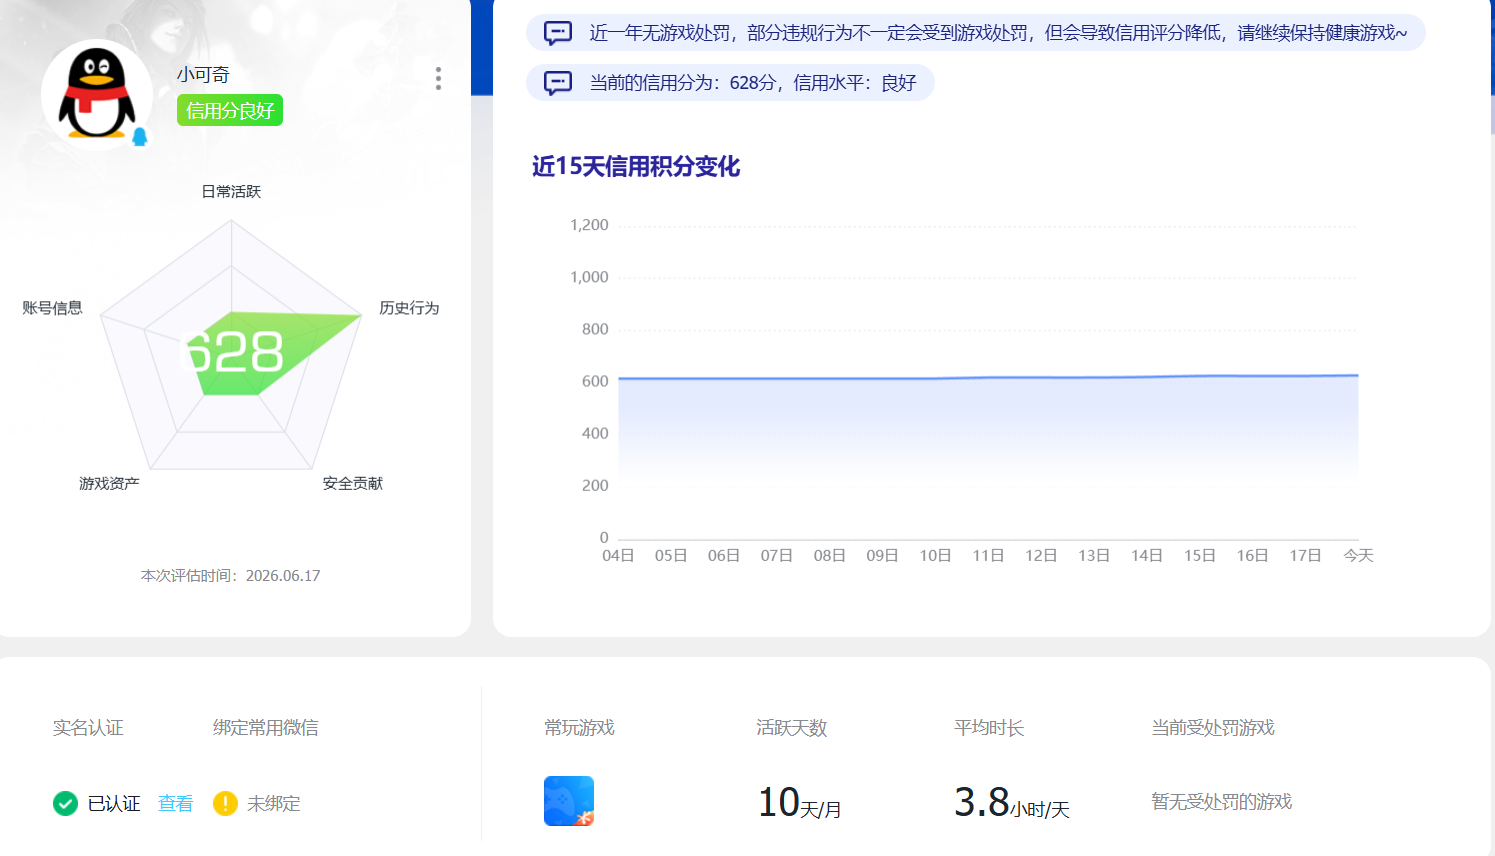The image size is (1495, 856).
Task: Click the chat icon beside 当前的信用分为 notice
Action: [x=558, y=83]
